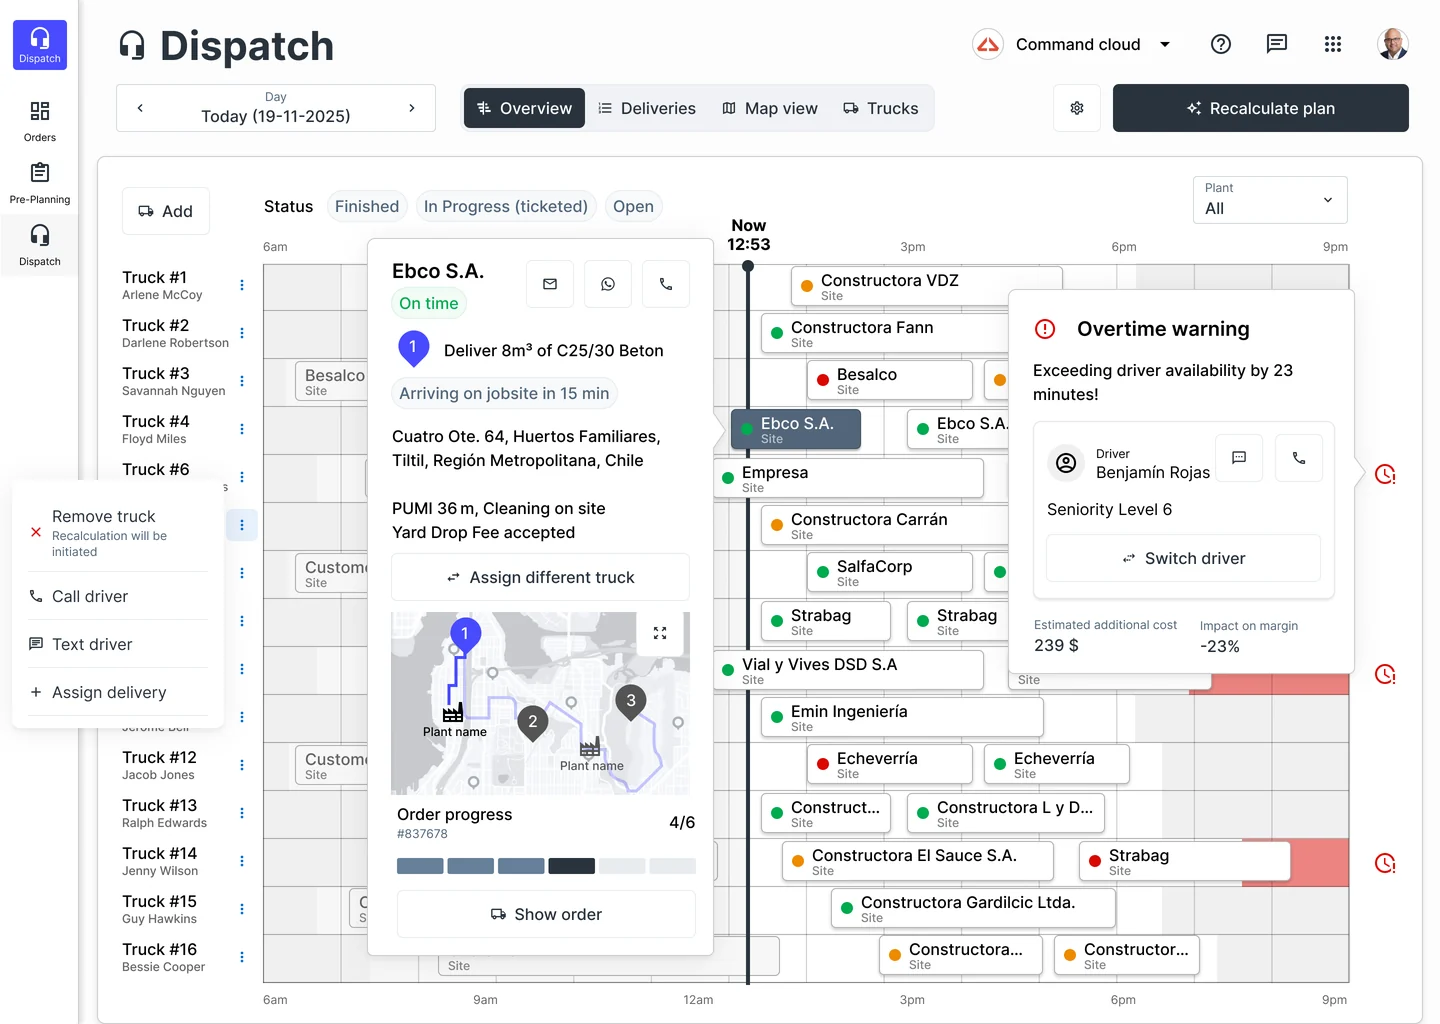Viewport: 1440px width, 1024px height.
Task: Click the overtime clock icon on Vial y Vives row
Action: tap(1385, 674)
